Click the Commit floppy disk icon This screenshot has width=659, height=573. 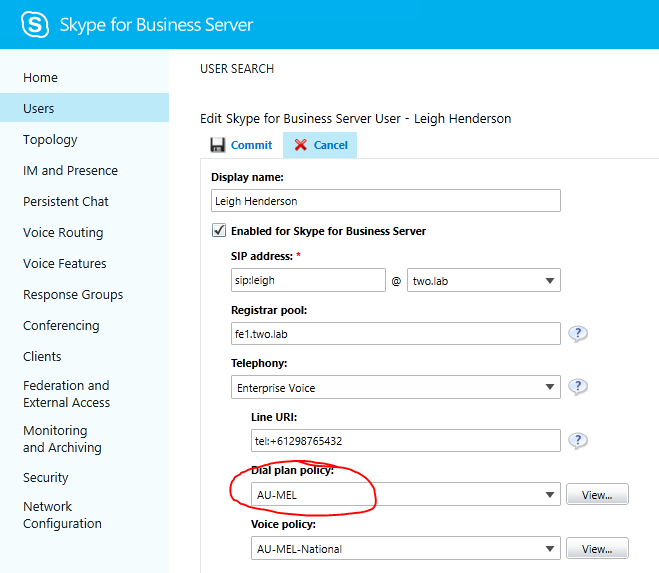tap(217, 145)
